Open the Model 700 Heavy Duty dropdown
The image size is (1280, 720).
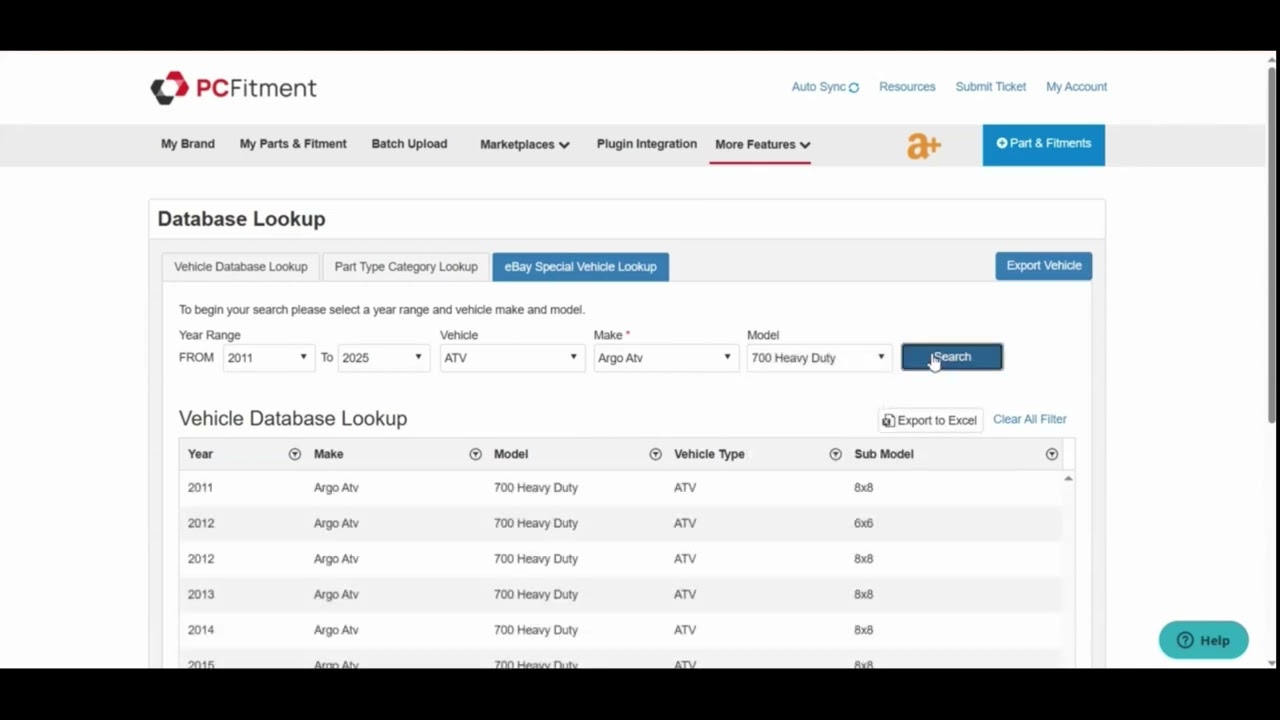coord(818,358)
